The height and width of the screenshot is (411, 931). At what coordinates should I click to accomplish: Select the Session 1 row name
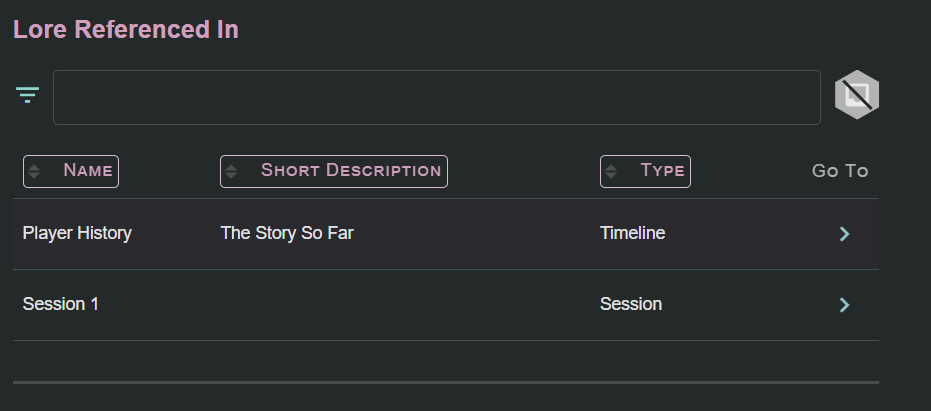(61, 304)
